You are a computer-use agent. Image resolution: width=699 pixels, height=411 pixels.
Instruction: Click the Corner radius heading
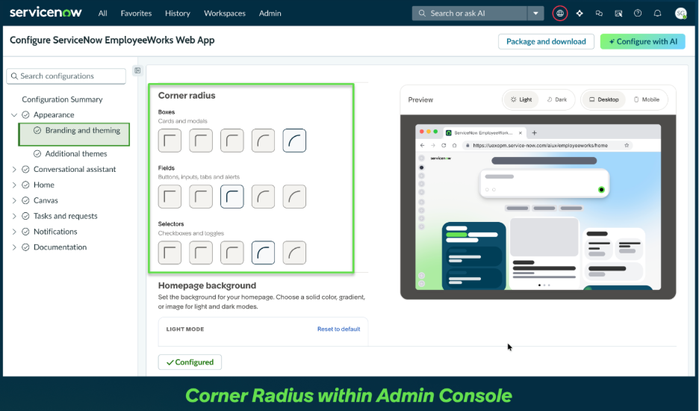[x=187, y=95]
